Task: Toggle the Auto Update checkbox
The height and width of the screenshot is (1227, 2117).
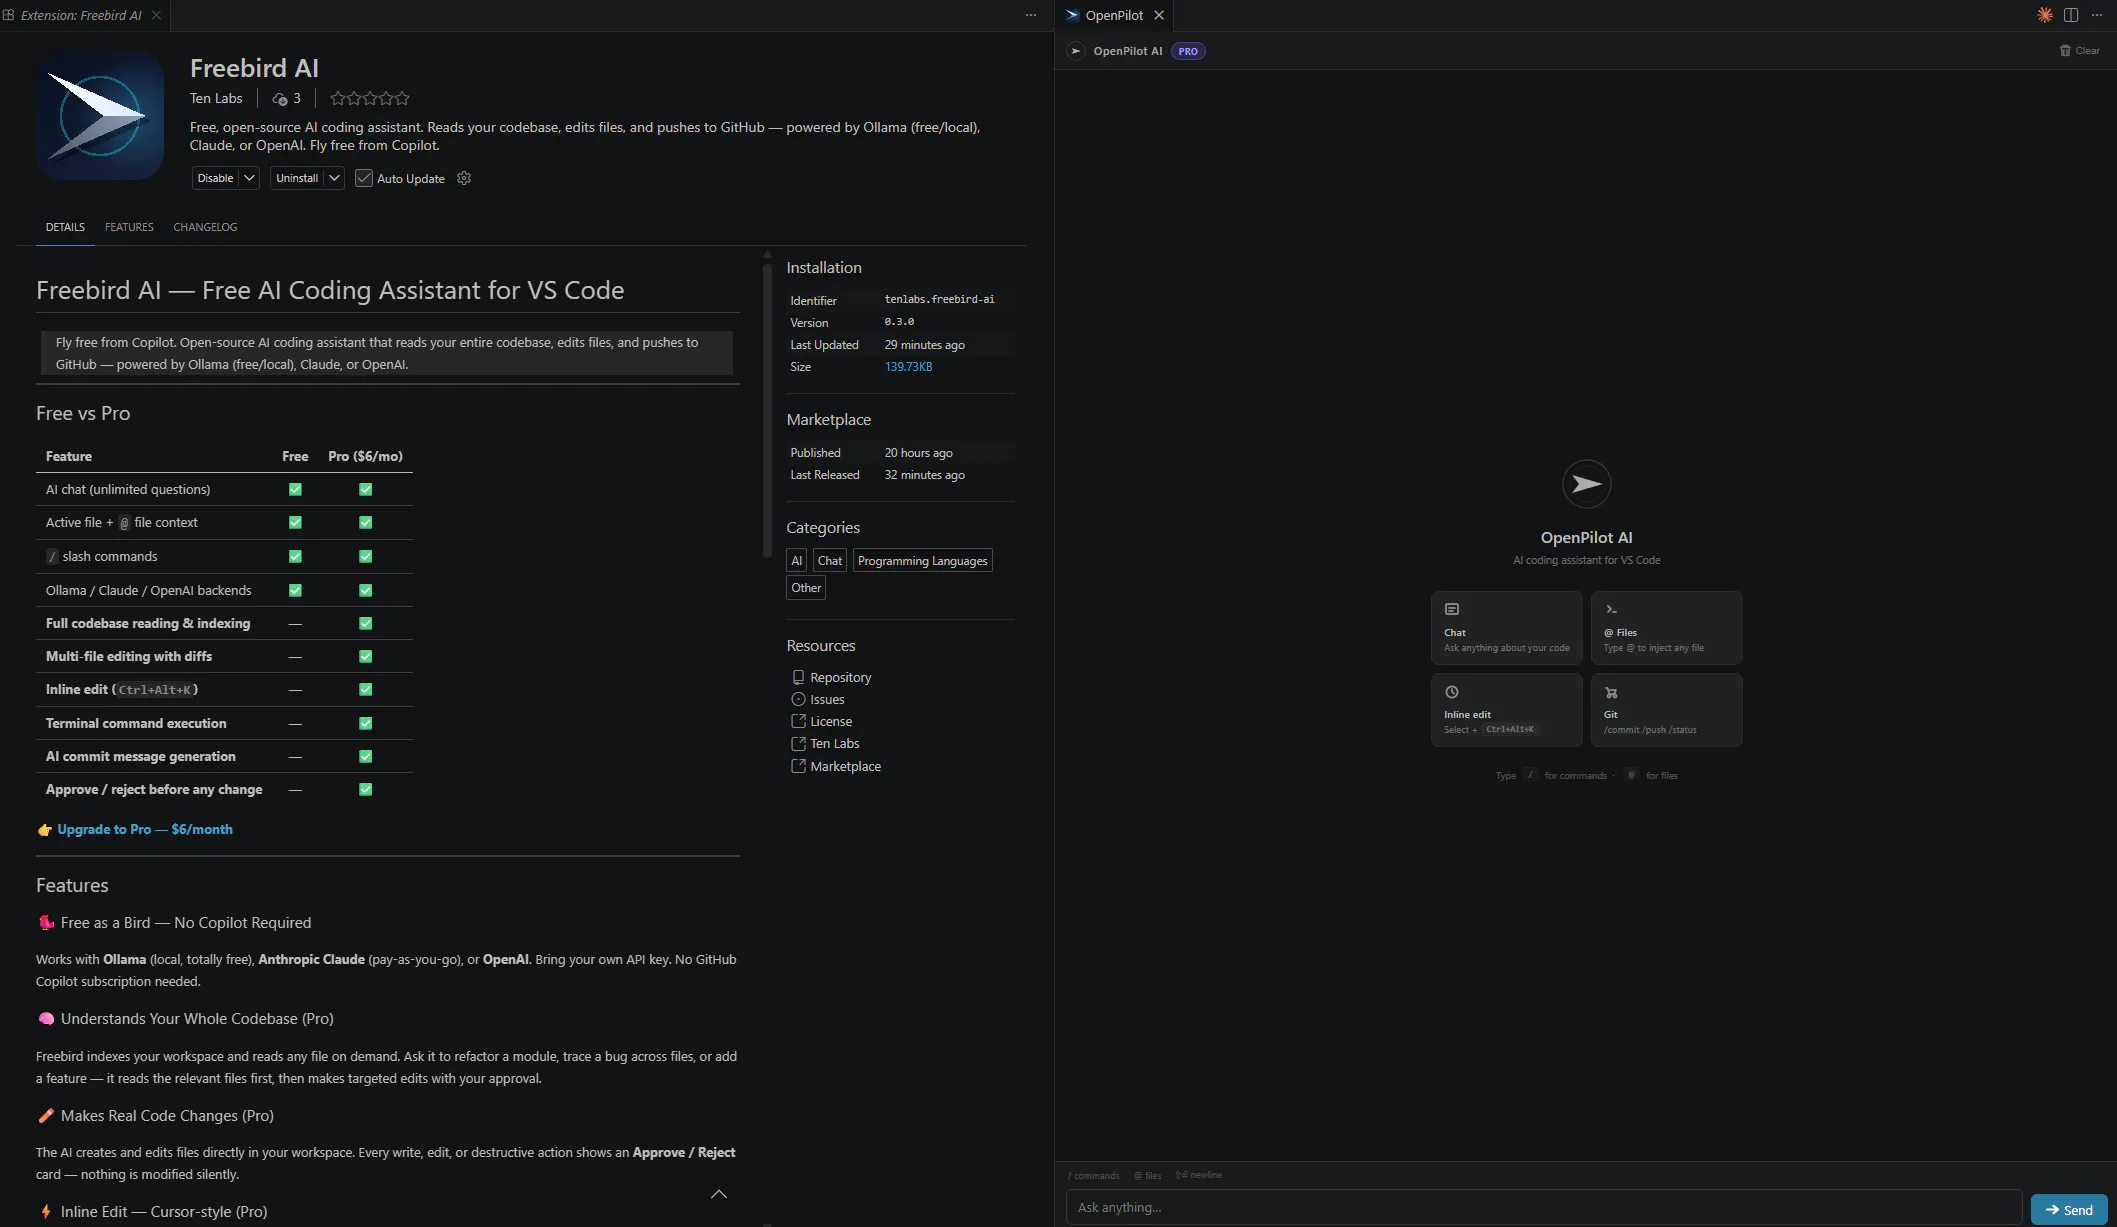Action: (x=364, y=178)
